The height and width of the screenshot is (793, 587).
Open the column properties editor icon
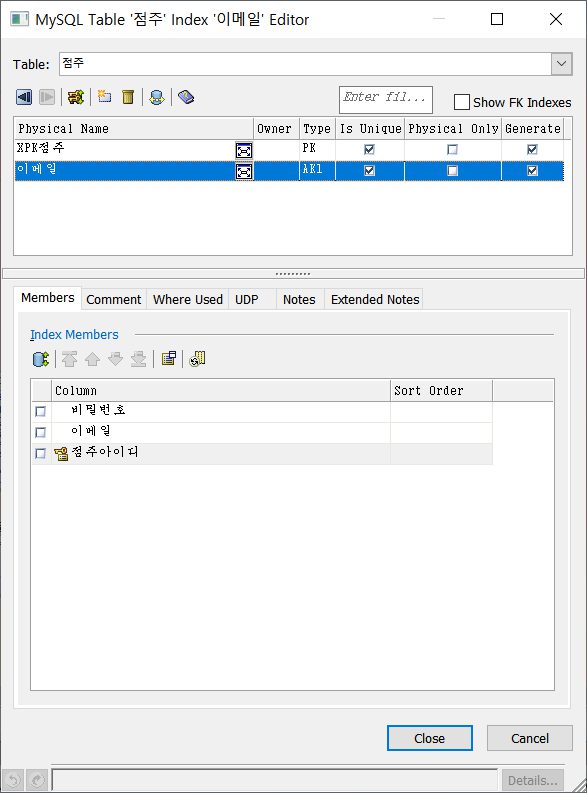click(x=169, y=359)
